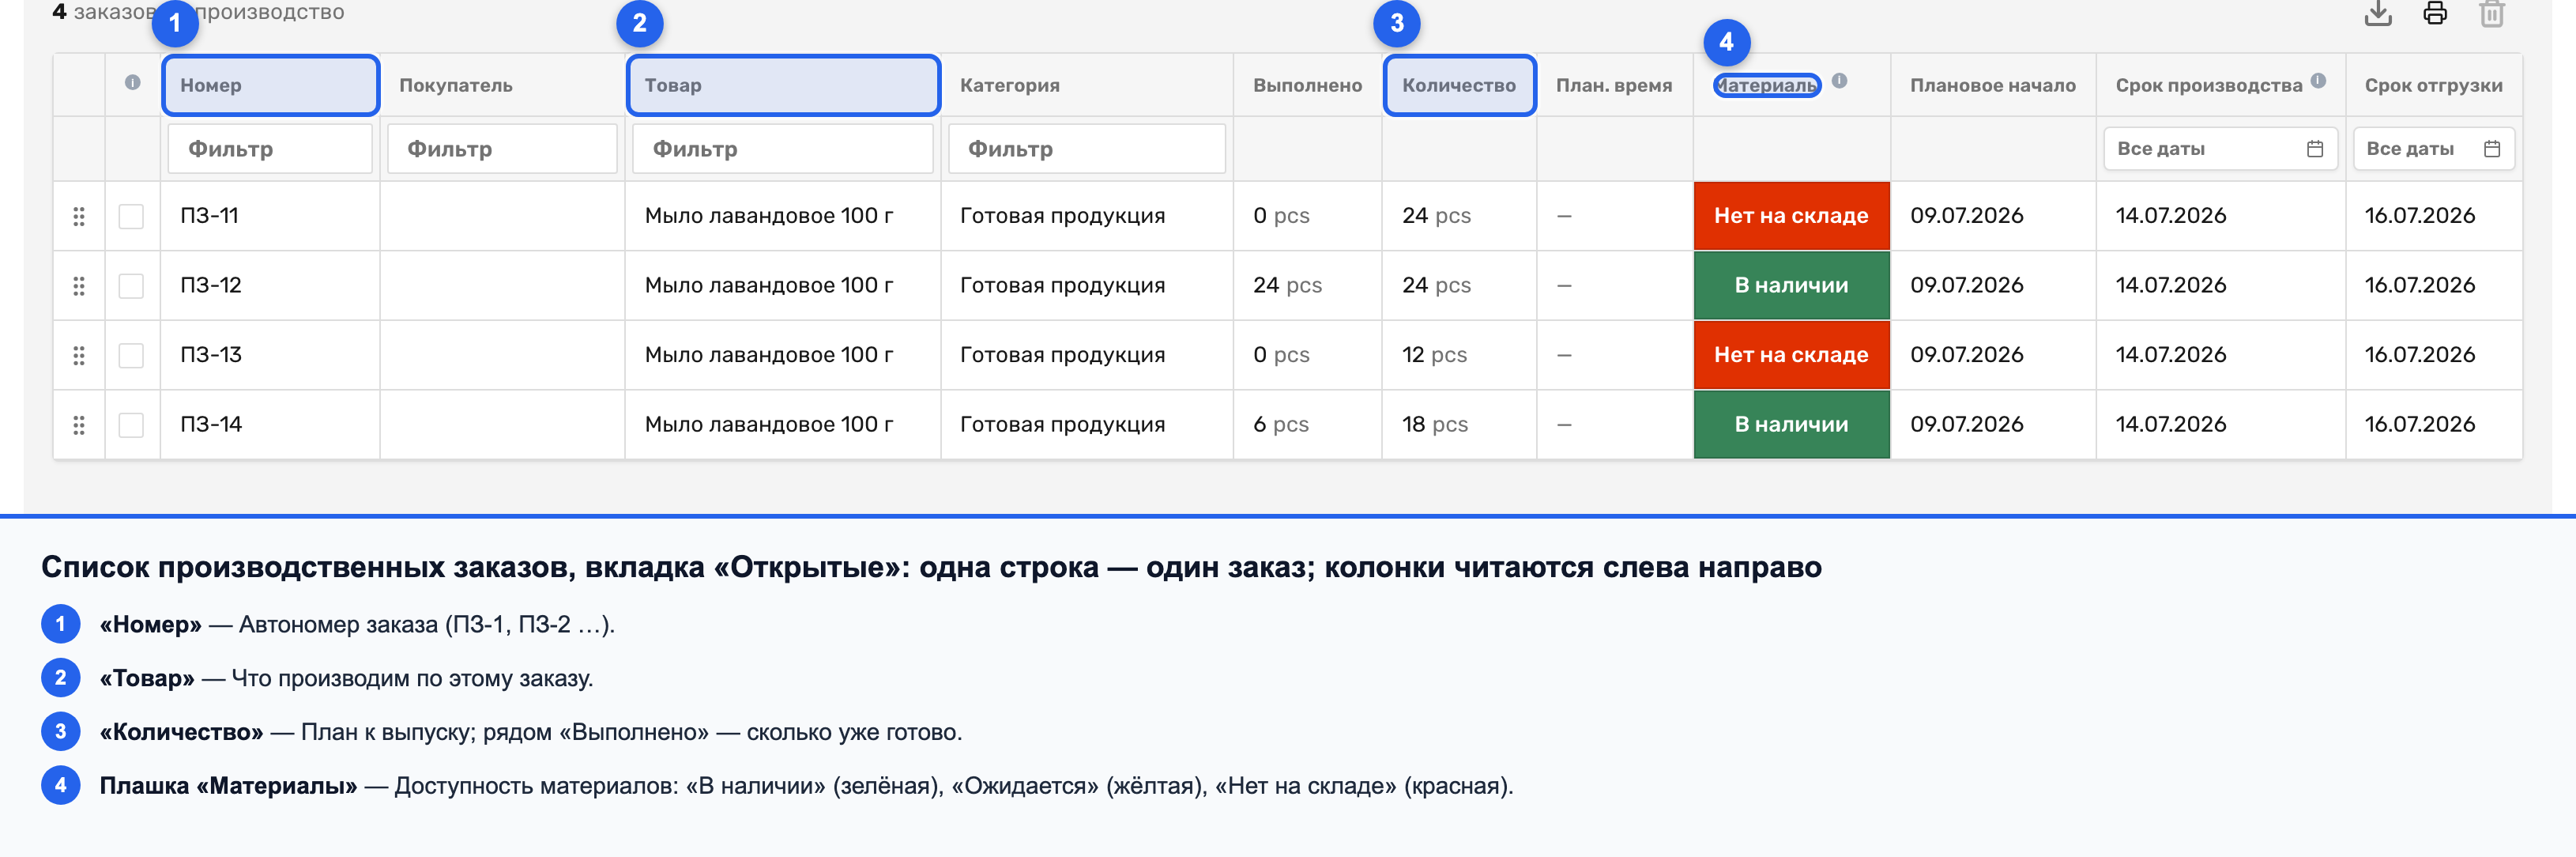Viewport: 2576px width, 857px height.
Task: Download the orders list
Action: point(2378,13)
